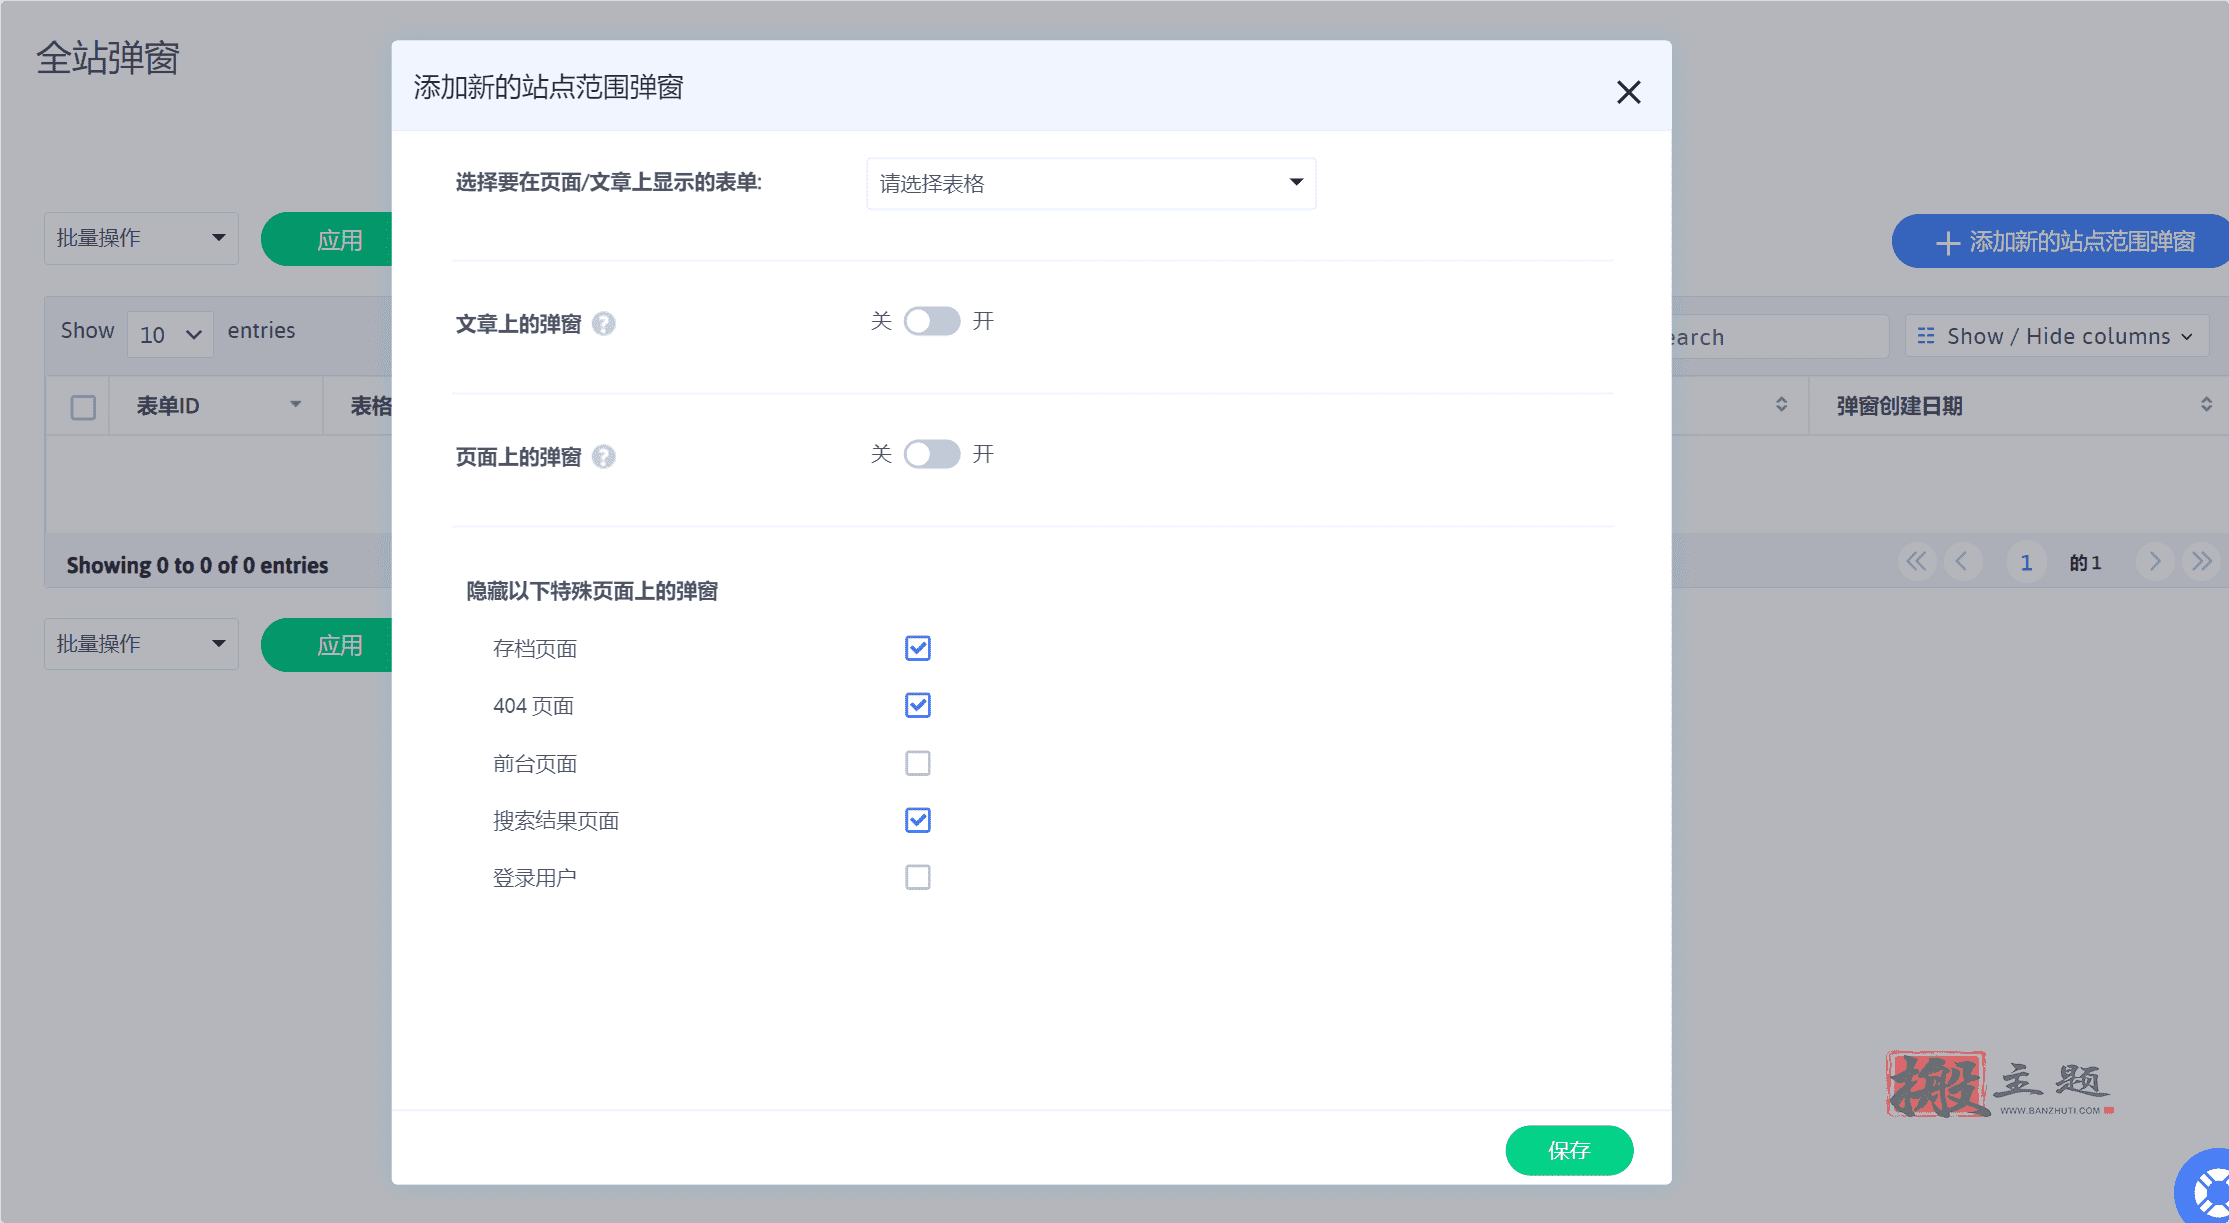Open Show / Hide columns dropdown
Image resolution: width=2229 pixels, height=1223 pixels.
(x=2056, y=336)
